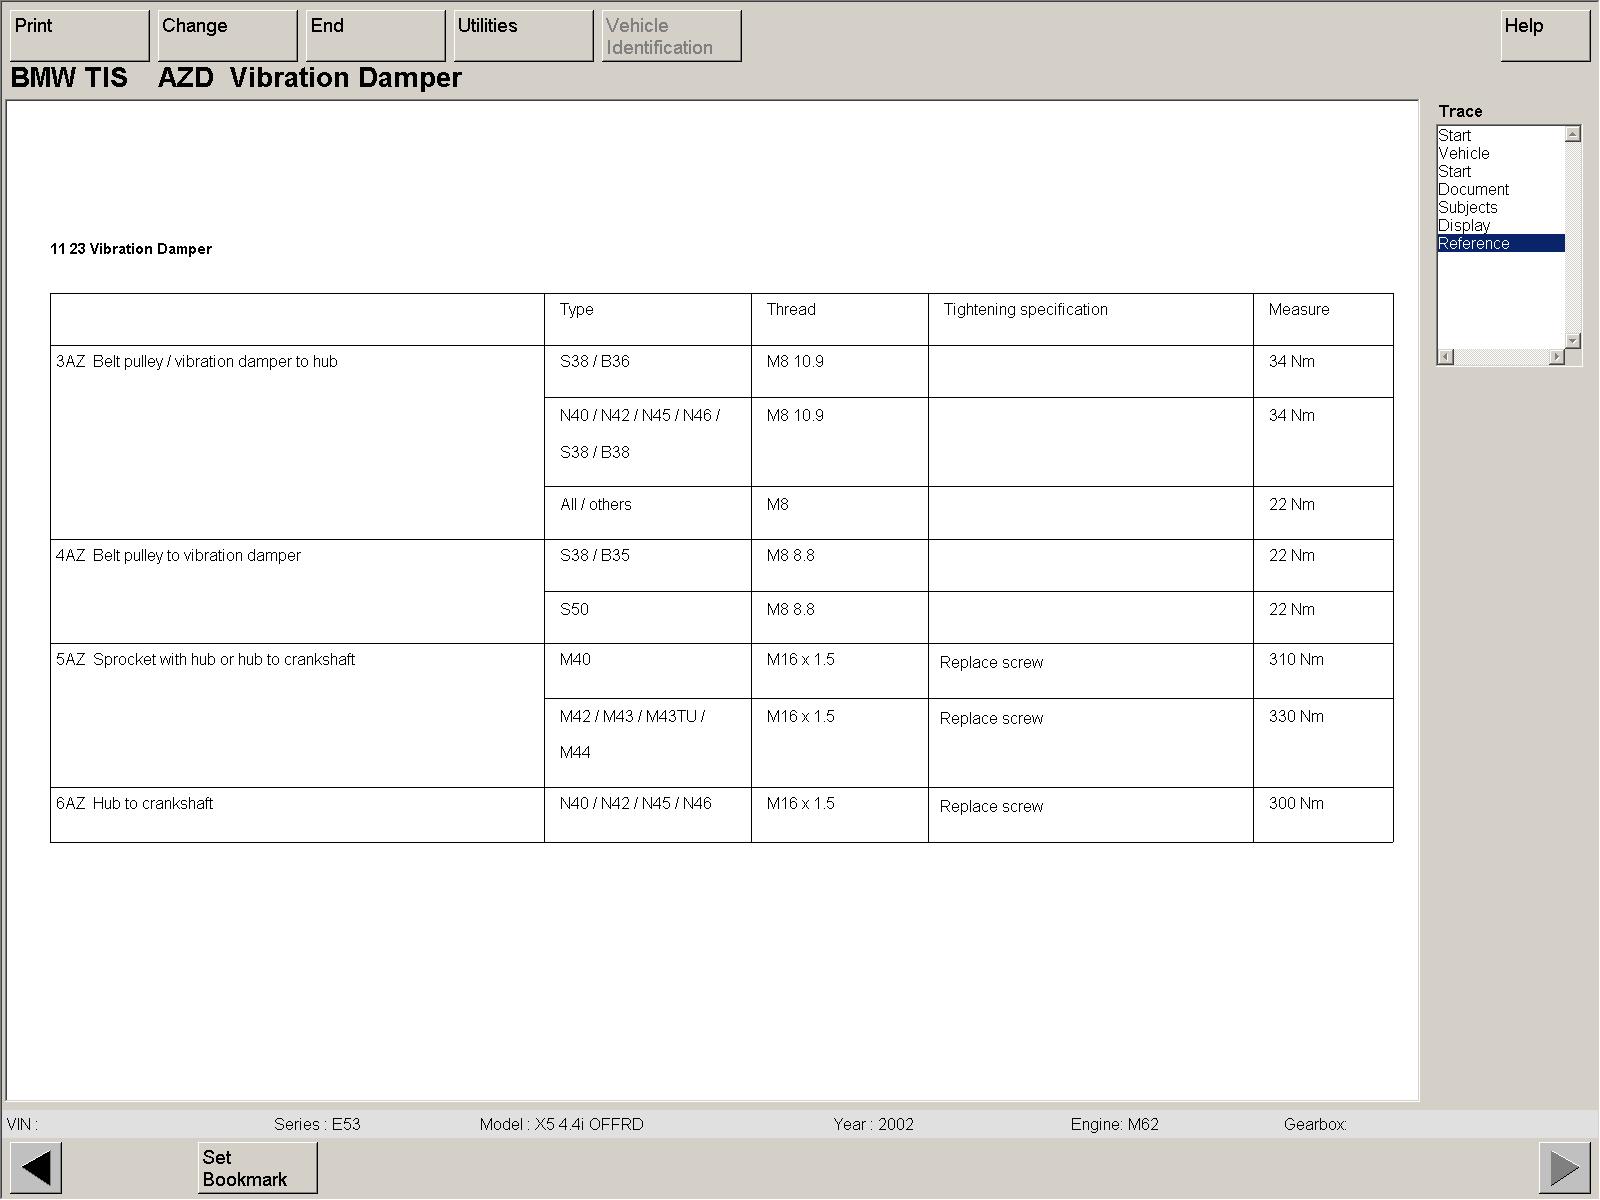The height and width of the screenshot is (1200, 1600).
Task: Select highlighted Reference trace entry
Action: [x=1474, y=244]
